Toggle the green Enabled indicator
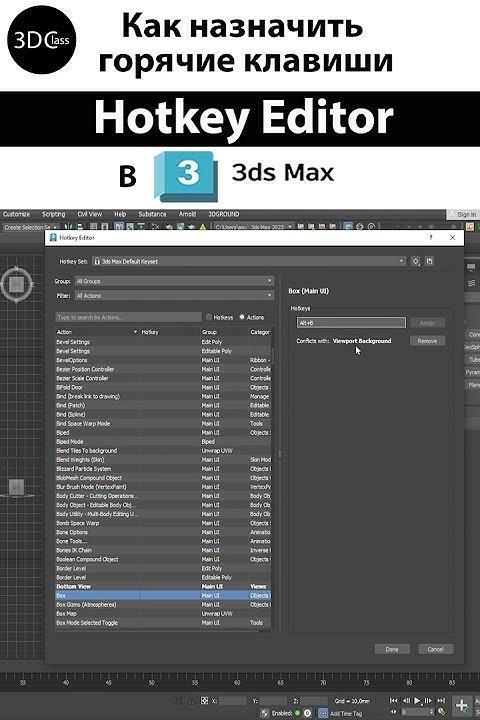This screenshot has height=720, width=480. [x=298, y=713]
